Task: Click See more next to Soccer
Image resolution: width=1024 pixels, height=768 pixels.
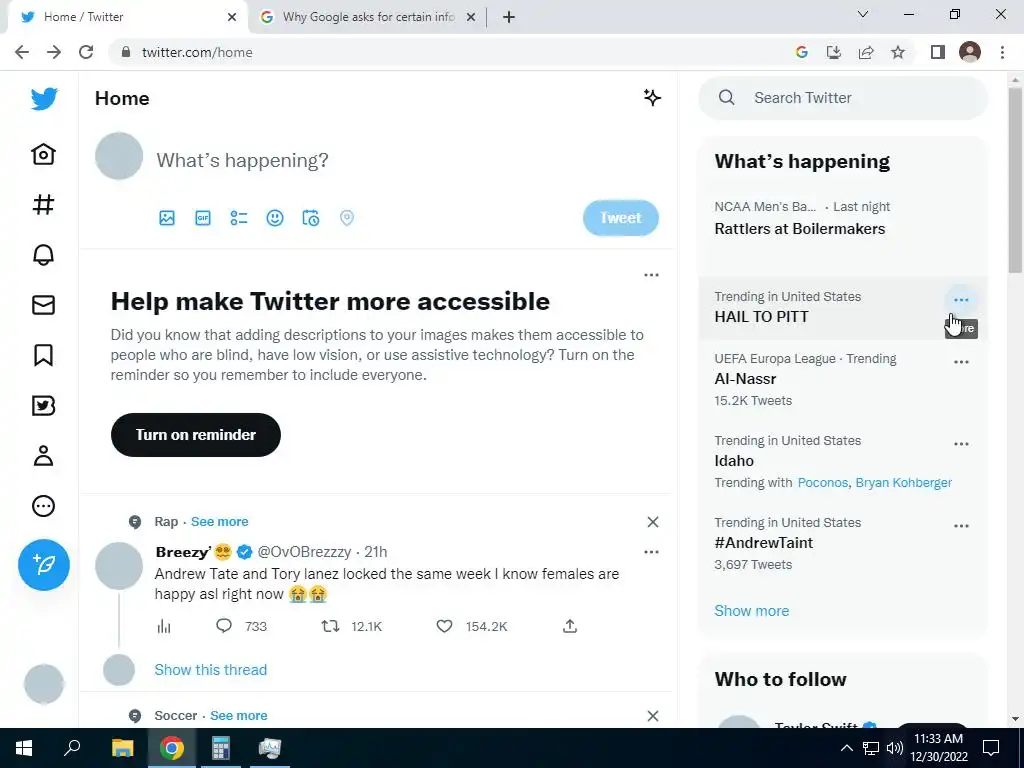Action: pos(238,716)
